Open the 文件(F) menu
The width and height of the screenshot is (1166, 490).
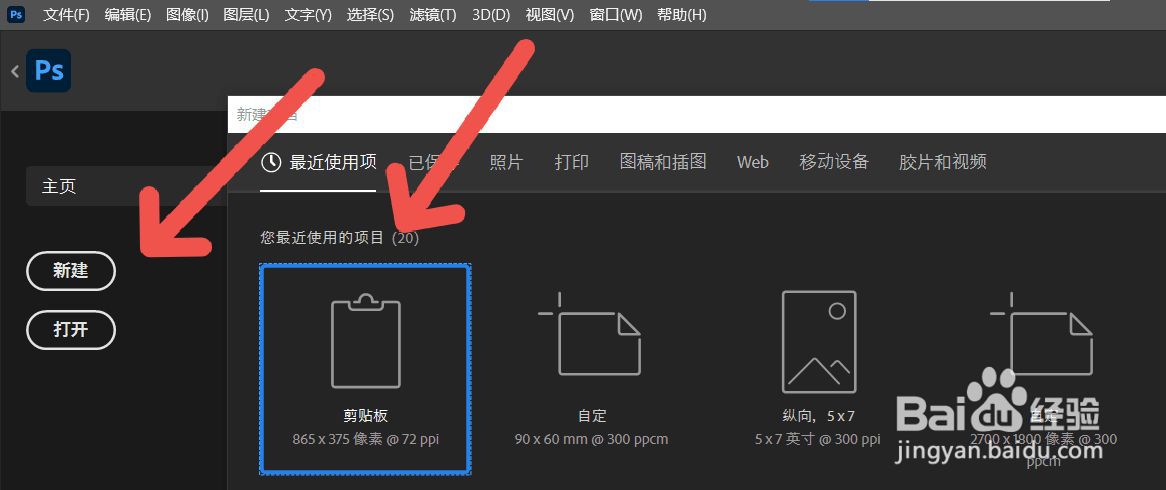pyautogui.click(x=66, y=15)
